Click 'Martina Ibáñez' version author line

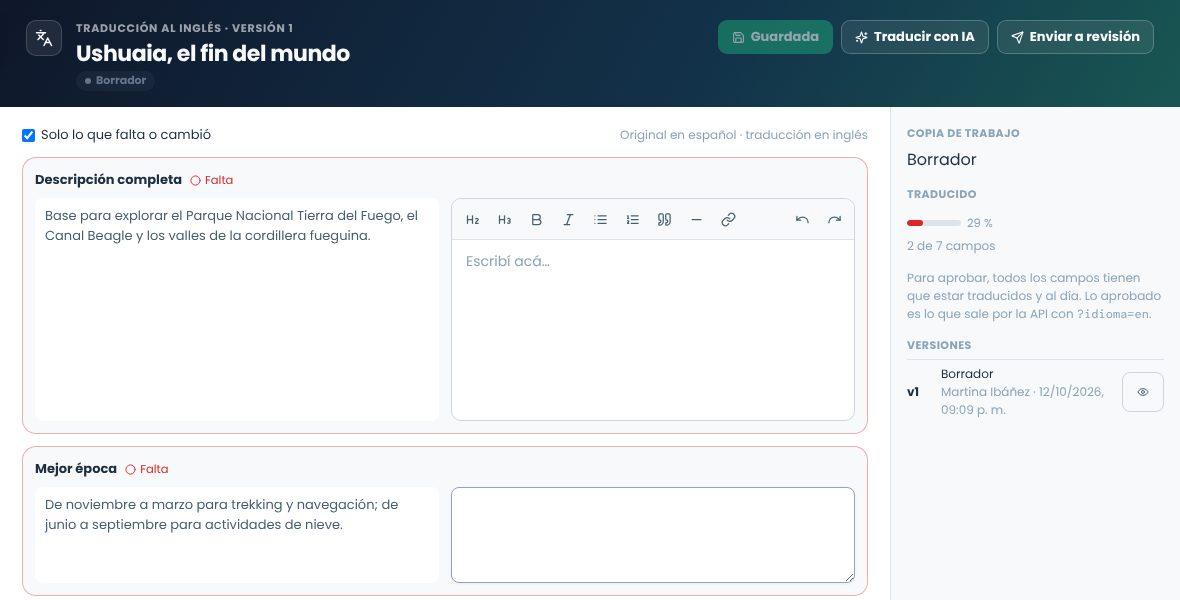(1022, 401)
